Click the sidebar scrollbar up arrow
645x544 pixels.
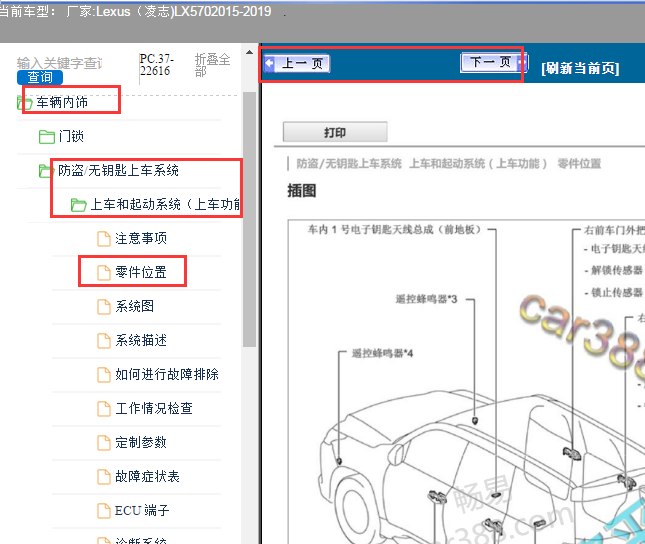pos(249,52)
